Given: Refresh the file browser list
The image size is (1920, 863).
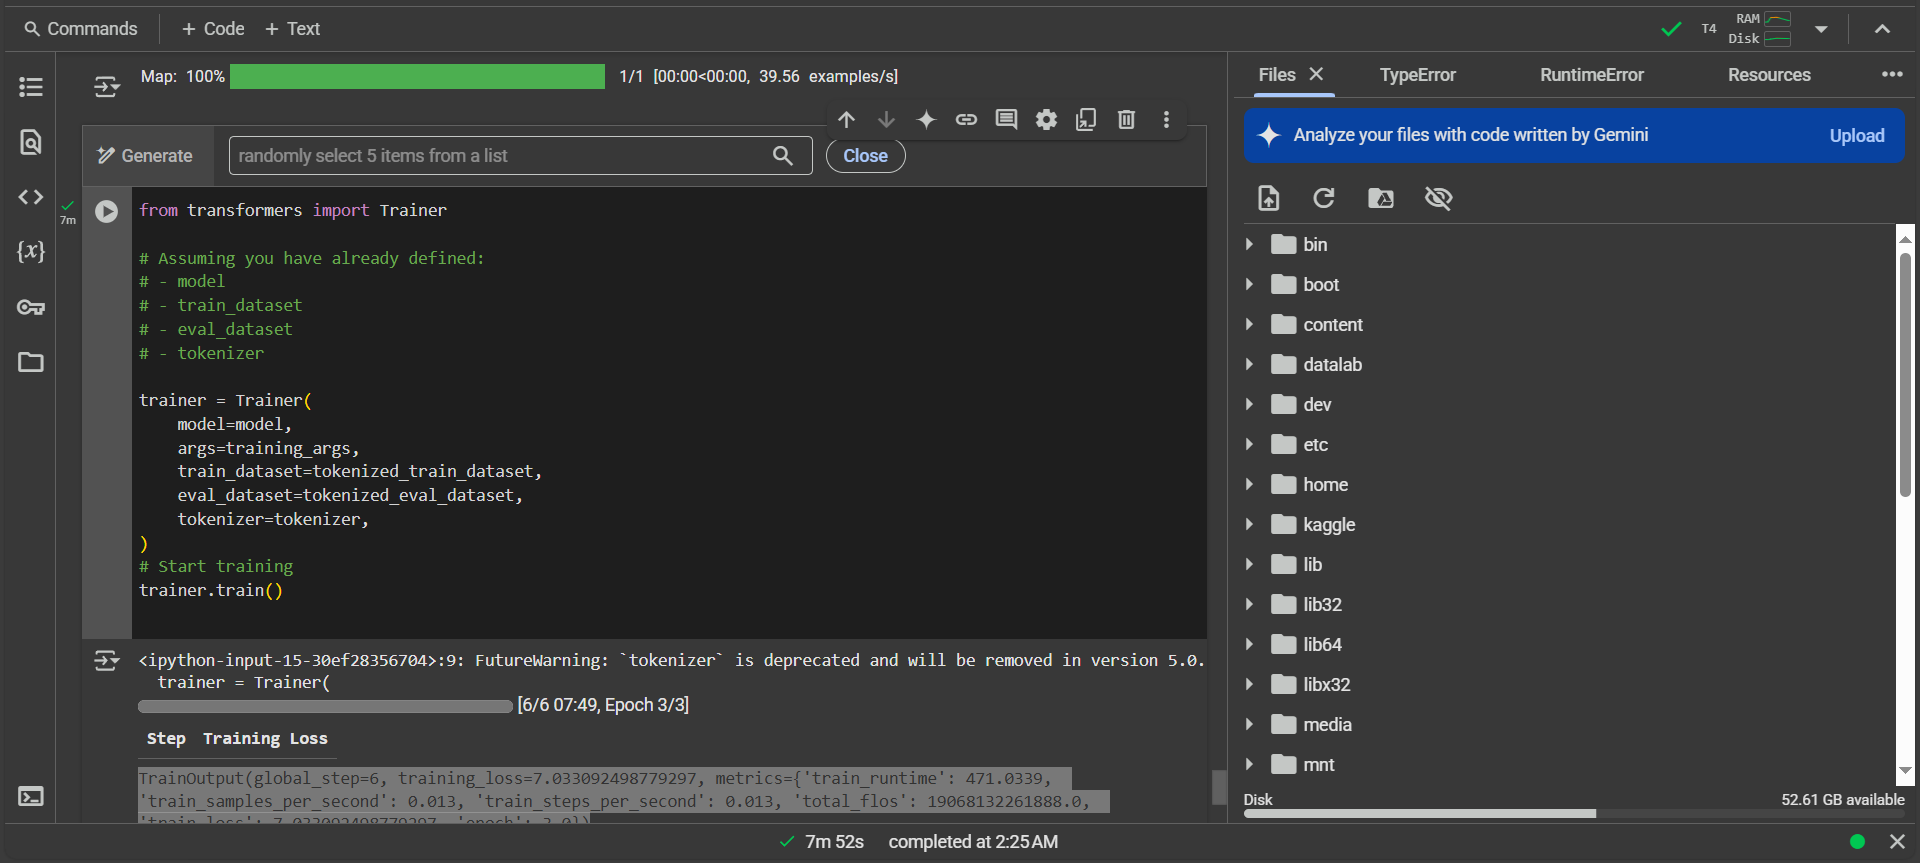Looking at the screenshot, I should [1324, 198].
